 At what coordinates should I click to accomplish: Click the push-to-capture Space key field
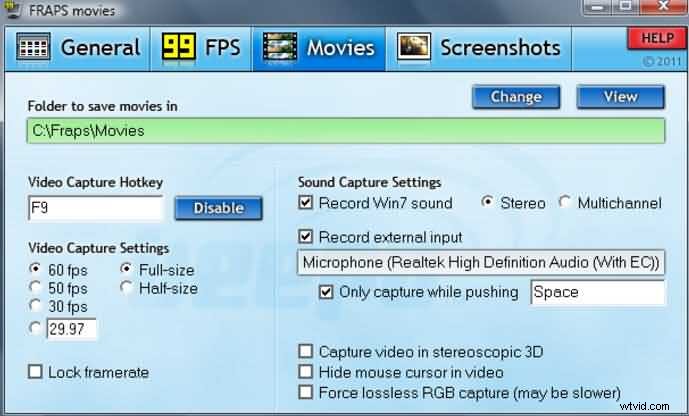coord(597,293)
